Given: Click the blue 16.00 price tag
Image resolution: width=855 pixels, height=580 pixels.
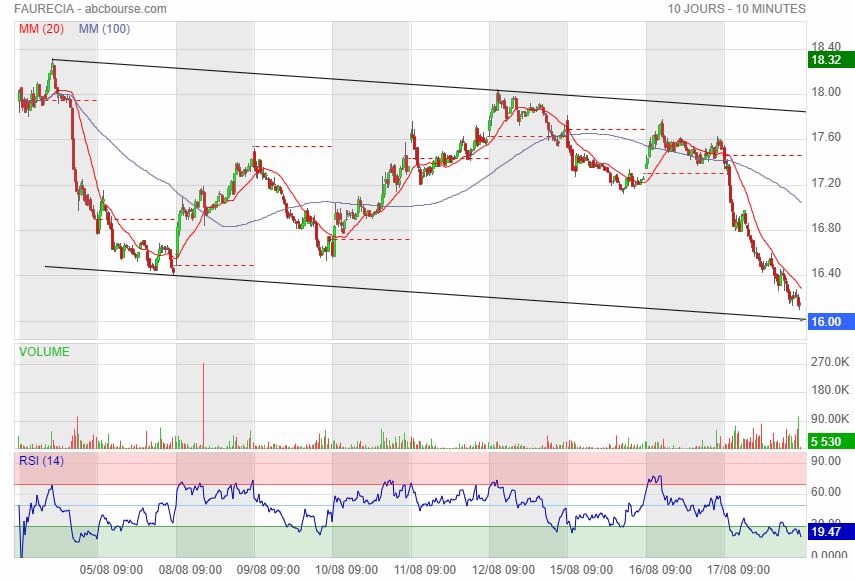Looking at the screenshot, I should click(831, 322).
